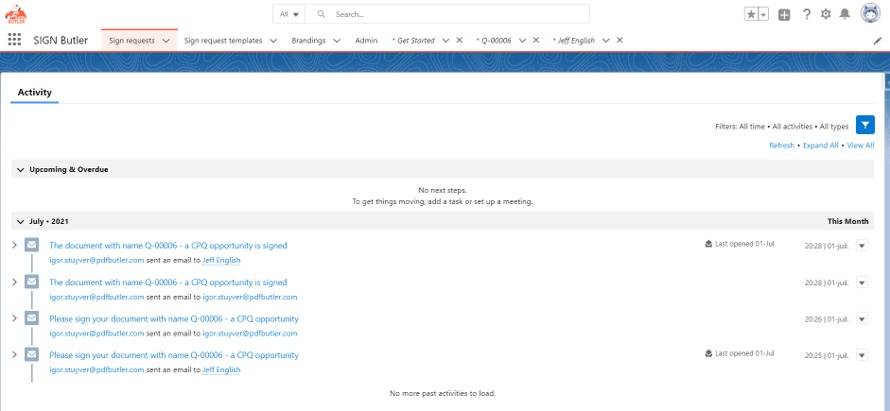
Task: Click email icon of 20:26 row
Action: (32, 318)
